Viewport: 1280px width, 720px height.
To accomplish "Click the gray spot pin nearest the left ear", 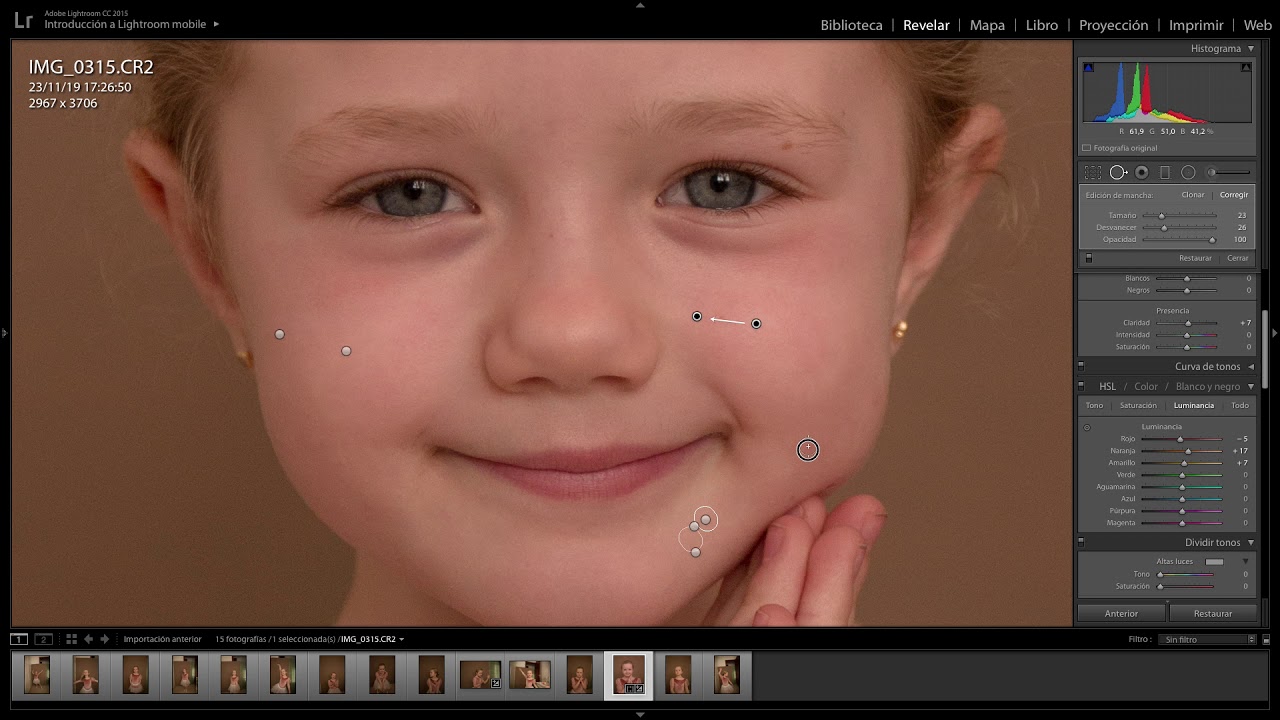I will [280, 334].
